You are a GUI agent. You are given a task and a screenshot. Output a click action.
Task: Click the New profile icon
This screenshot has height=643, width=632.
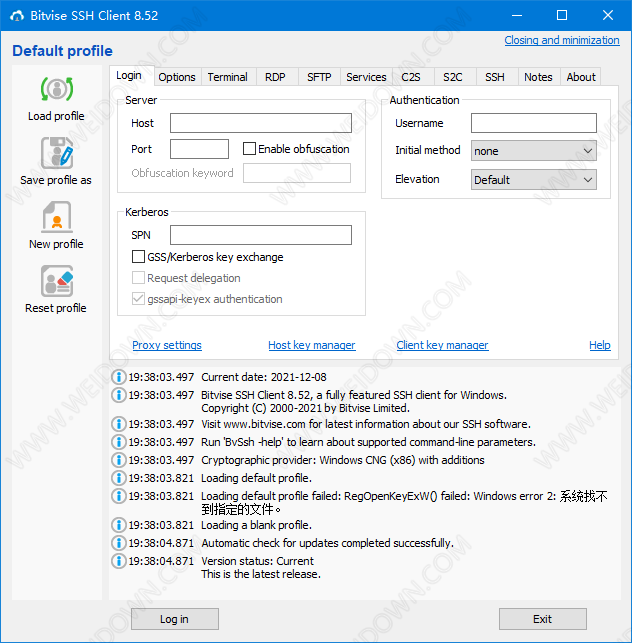(x=57, y=217)
